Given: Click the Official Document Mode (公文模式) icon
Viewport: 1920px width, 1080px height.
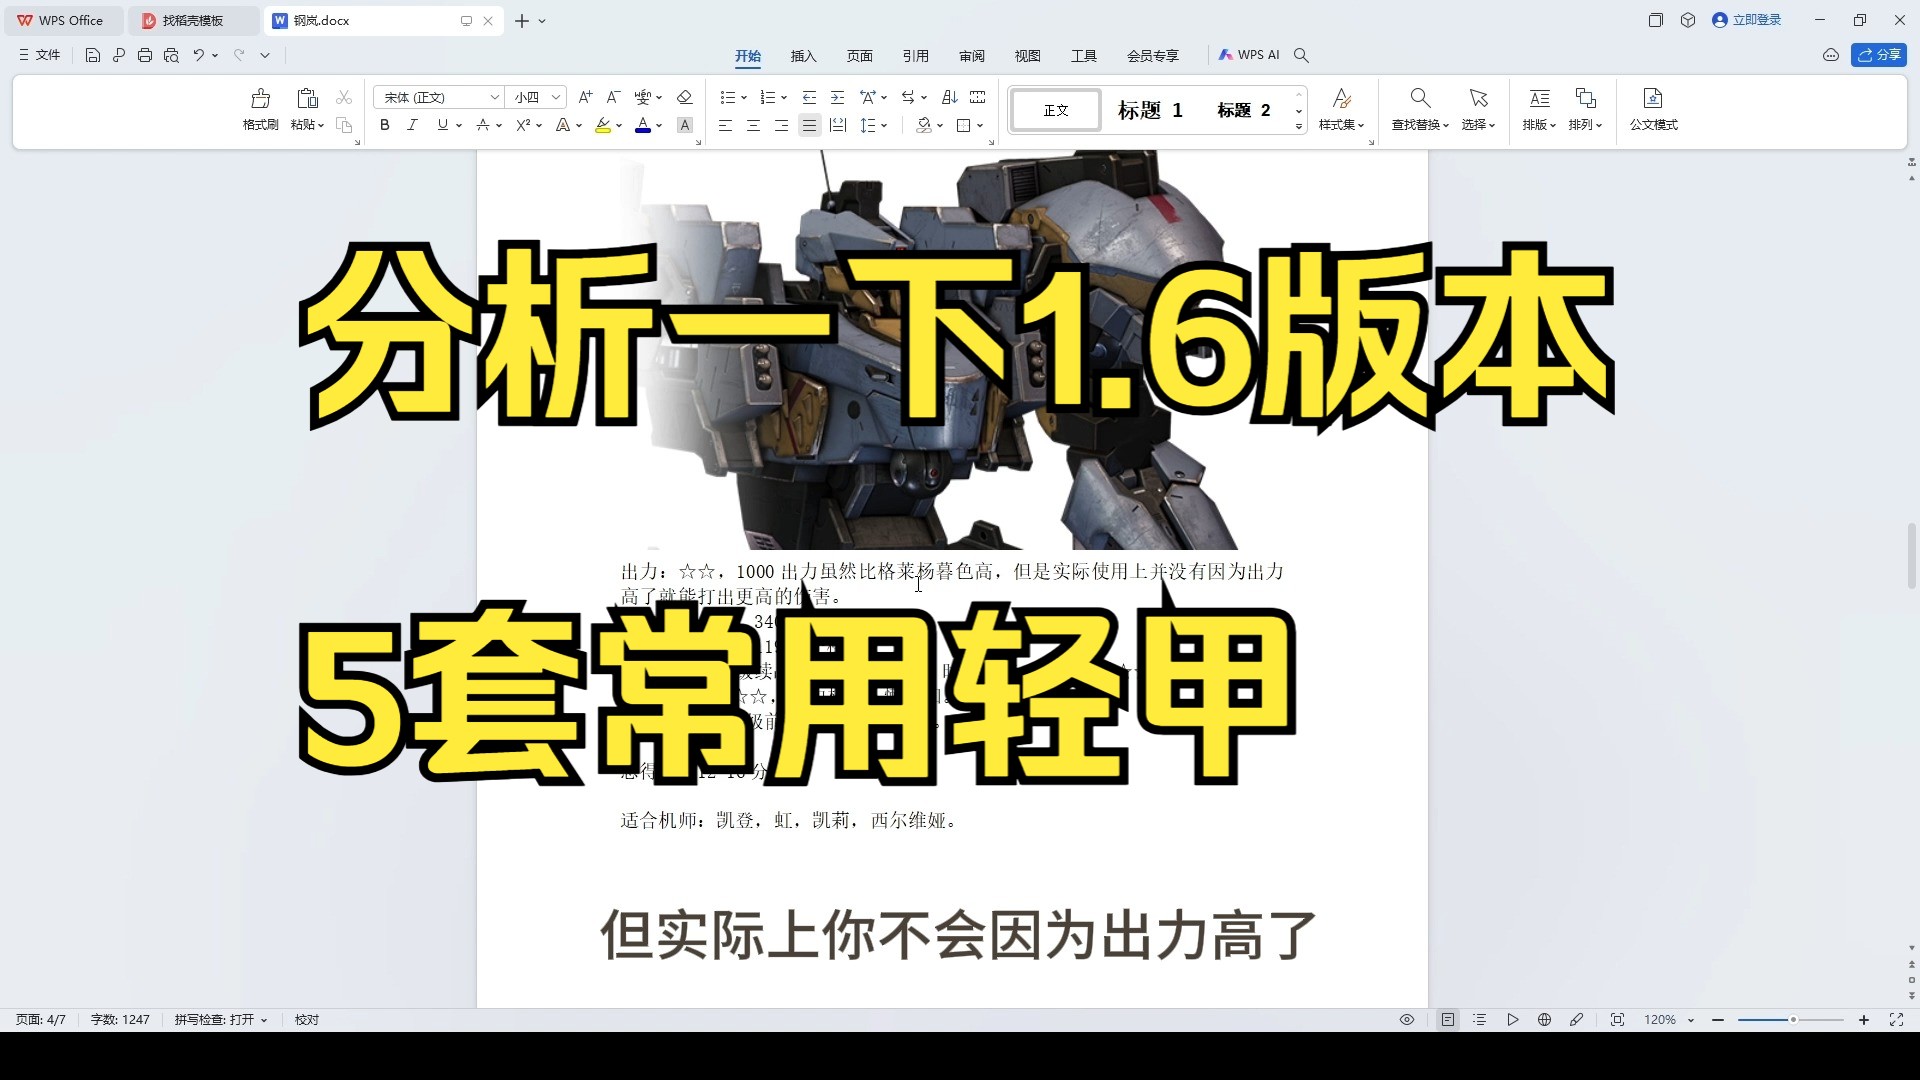Looking at the screenshot, I should 1653,98.
